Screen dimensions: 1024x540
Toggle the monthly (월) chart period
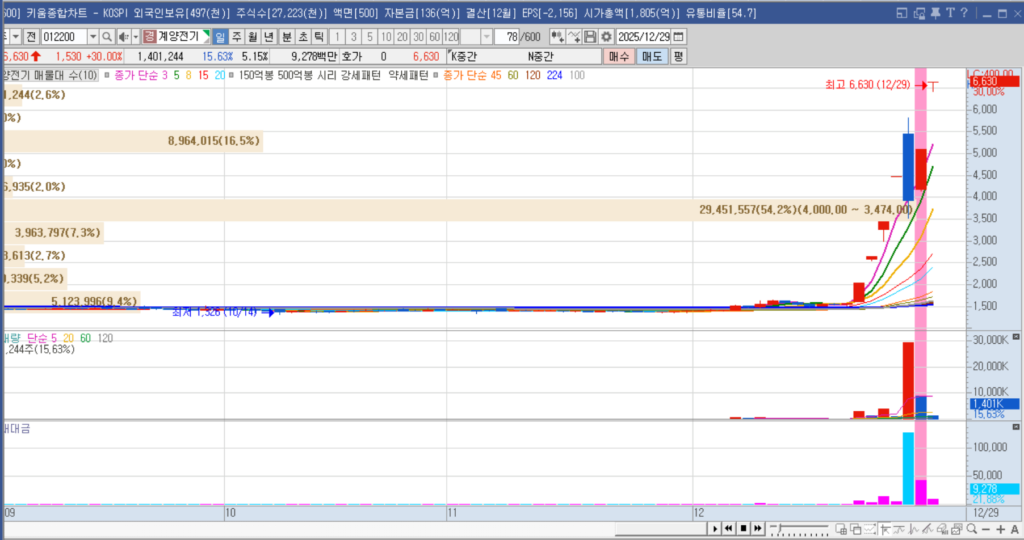254,37
